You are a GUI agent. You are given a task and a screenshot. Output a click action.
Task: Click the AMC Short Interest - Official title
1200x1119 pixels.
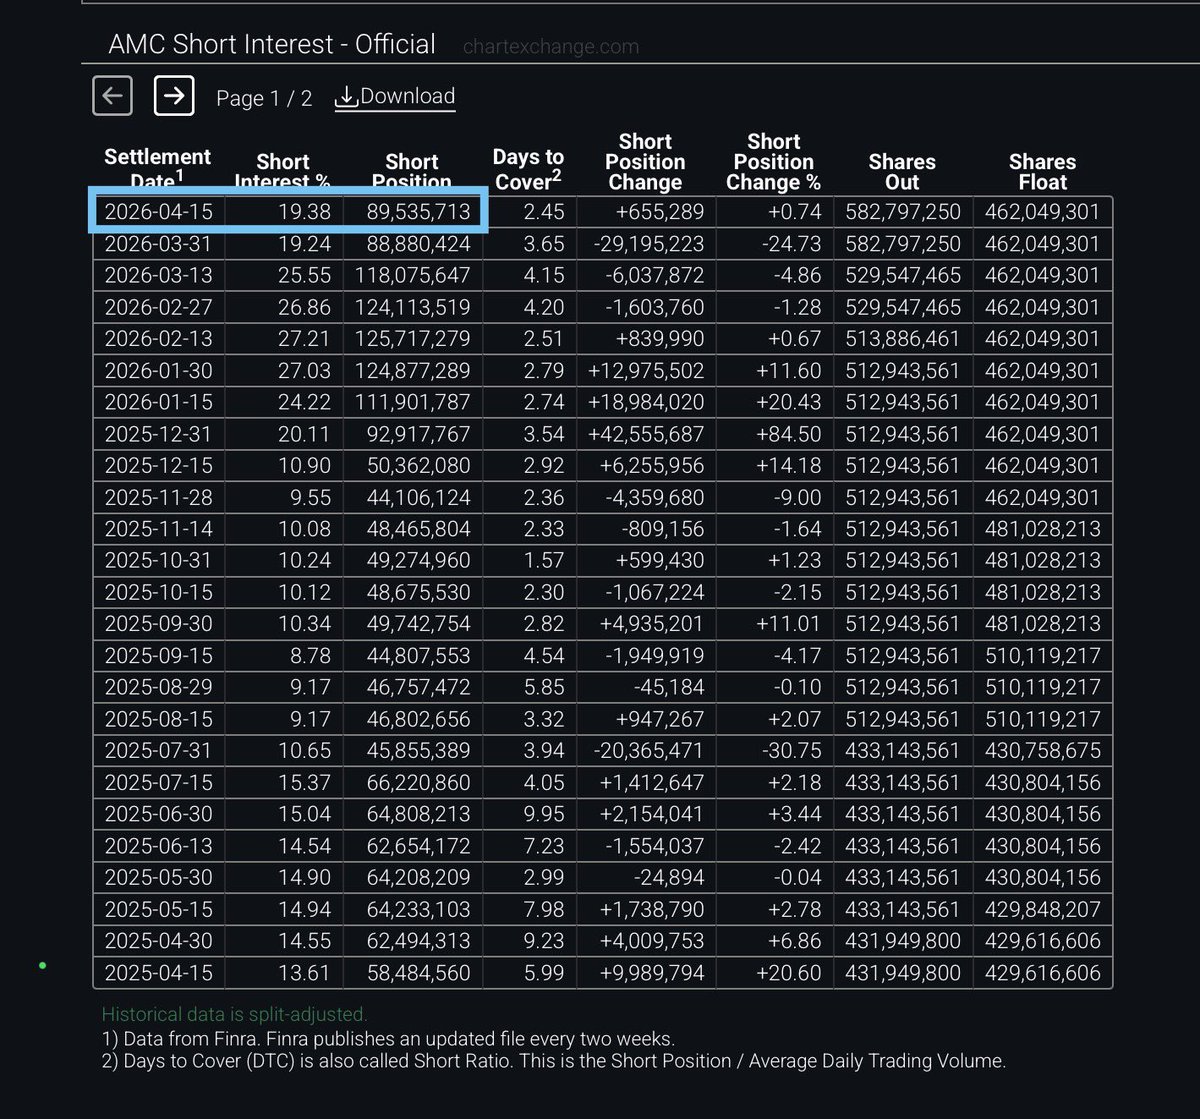pos(272,44)
